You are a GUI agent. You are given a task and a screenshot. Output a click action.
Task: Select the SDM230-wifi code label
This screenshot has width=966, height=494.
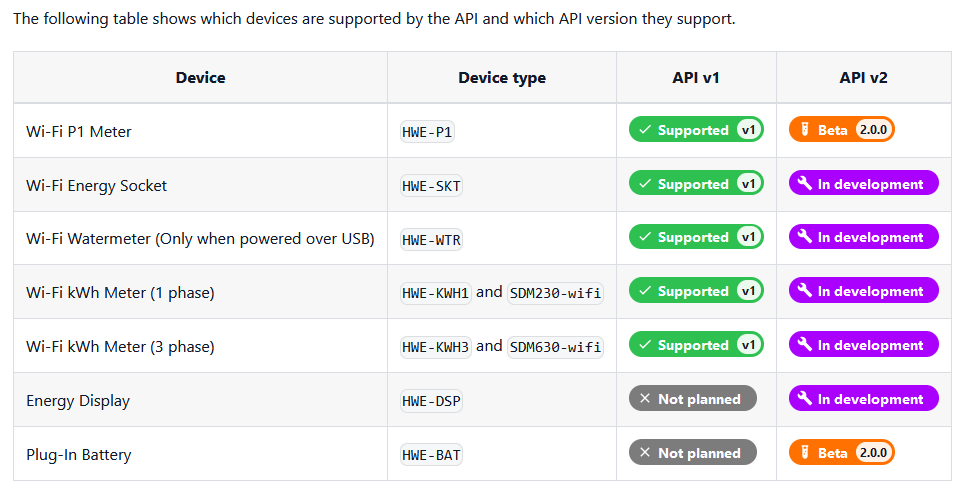coord(555,293)
